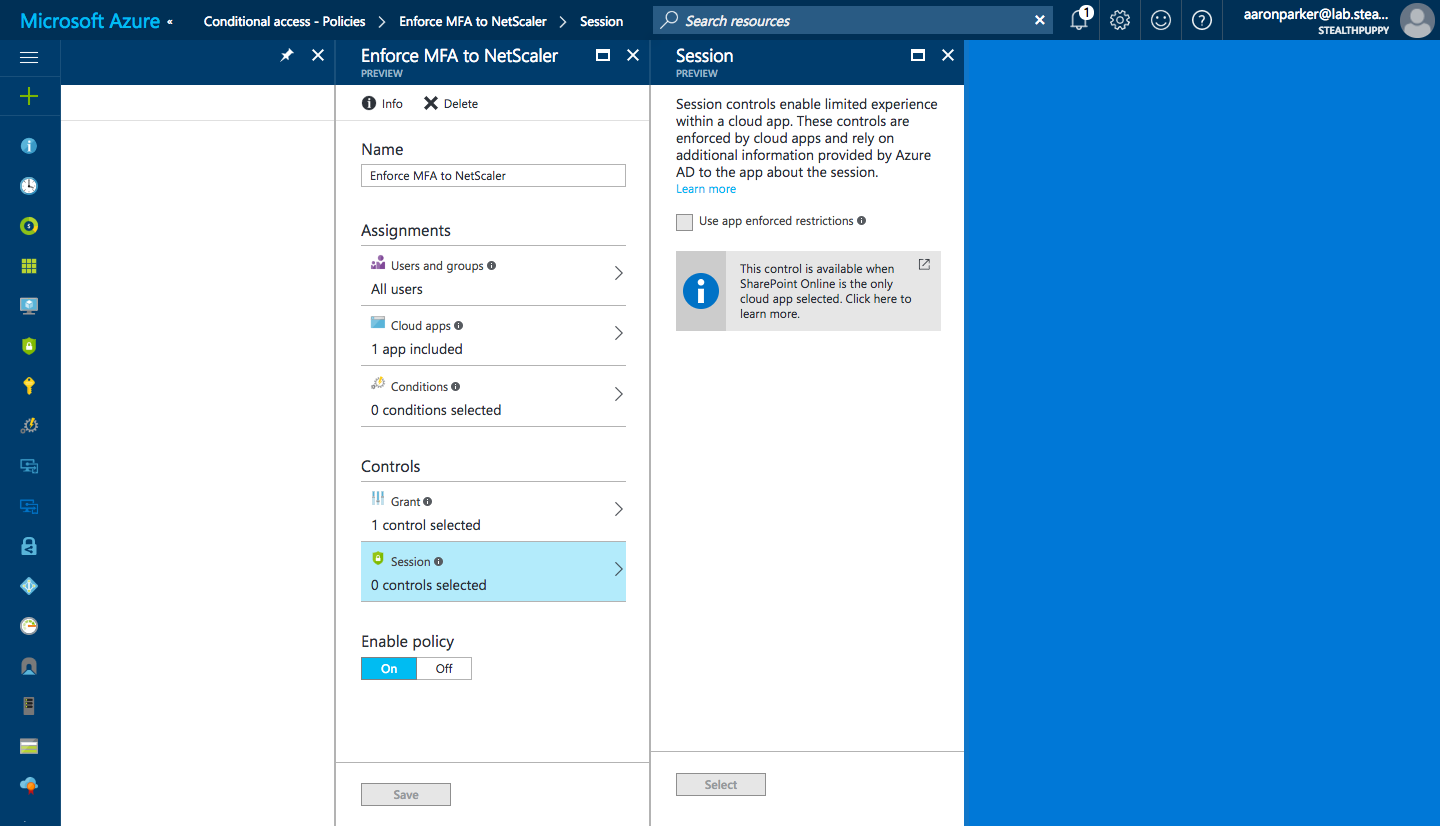Check Use app enforced restrictions checkbox

(684, 222)
